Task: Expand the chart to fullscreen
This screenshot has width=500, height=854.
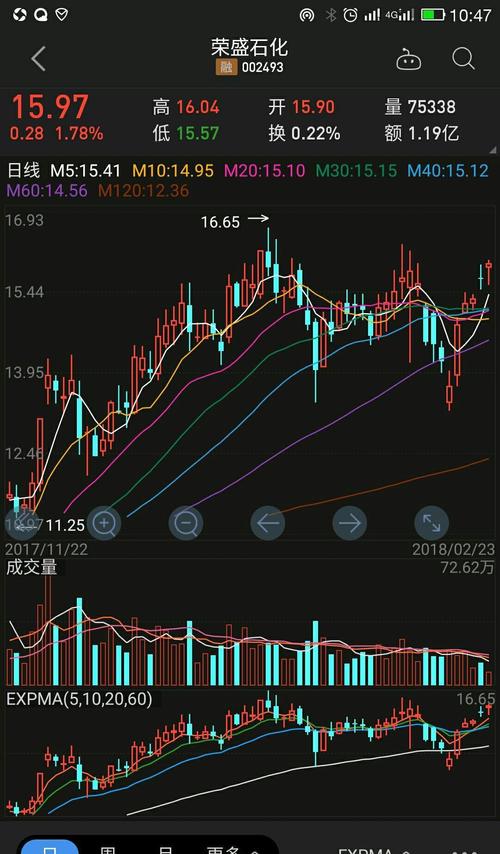Action: [431, 523]
